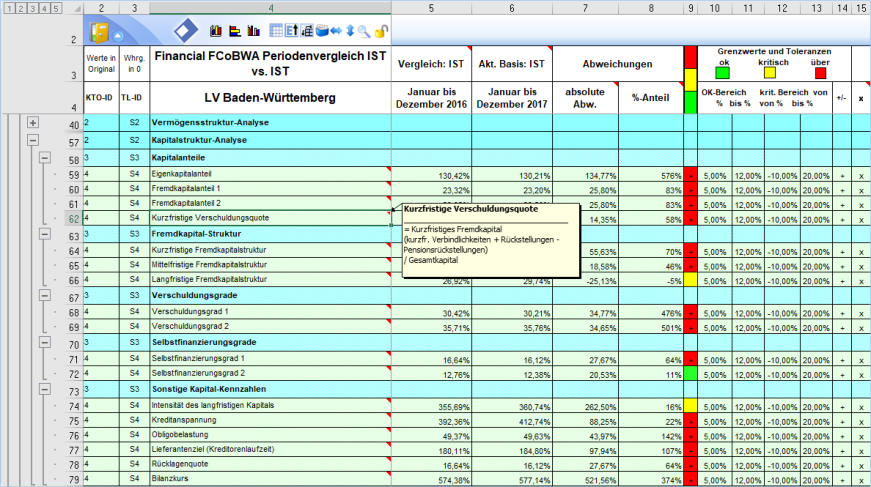The width and height of the screenshot is (871, 487).
Task: Select row 62 header
Action: (74, 217)
